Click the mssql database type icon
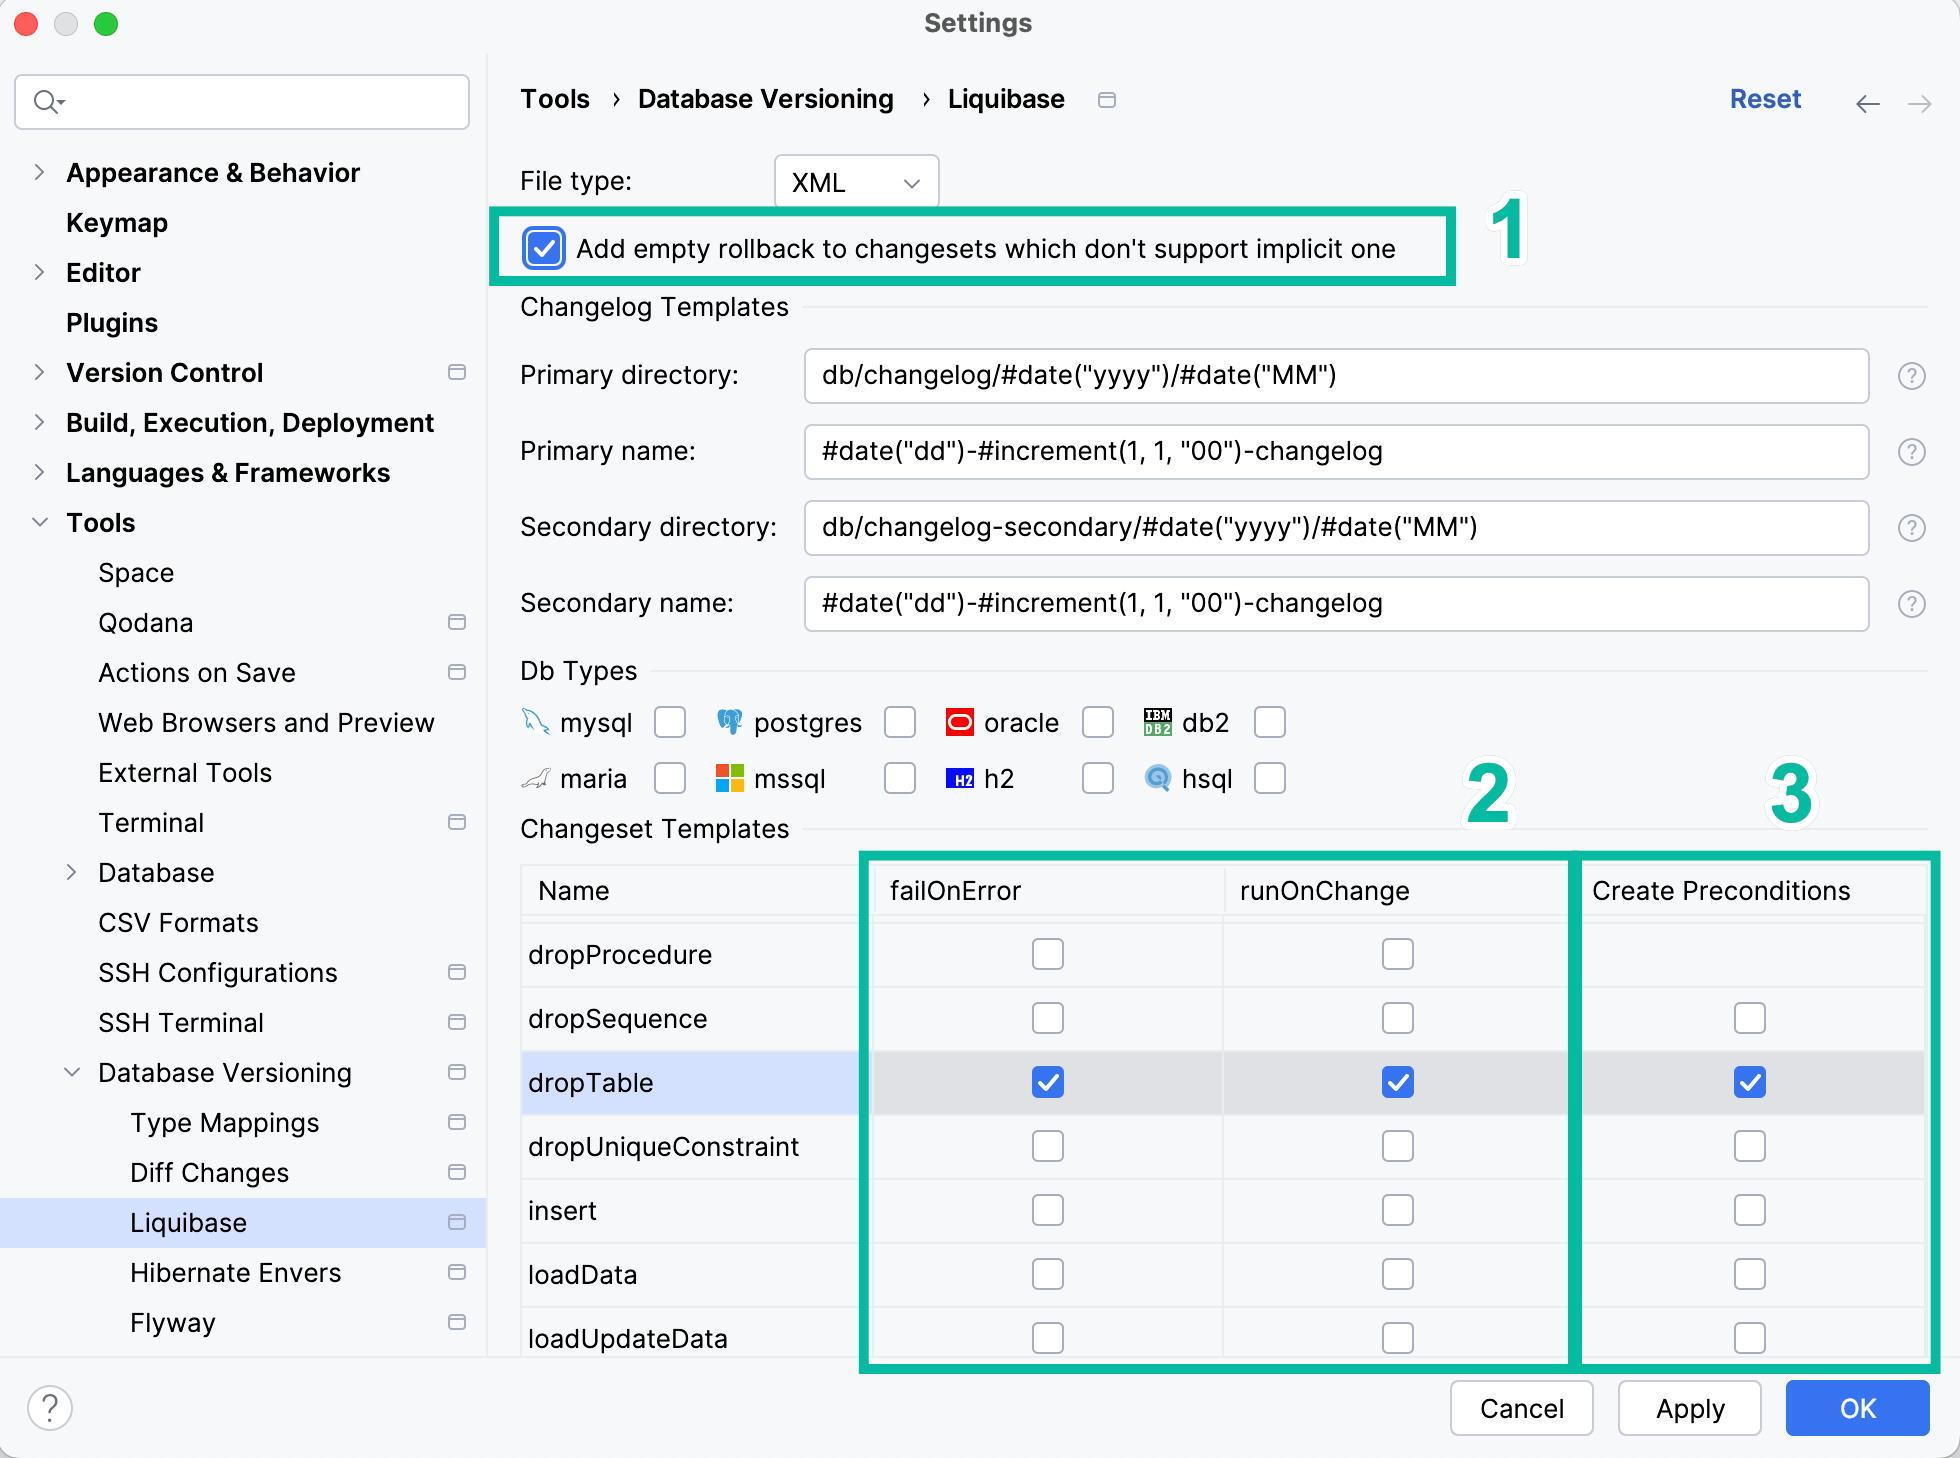The width and height of the screenshot is (1960, 1458). coord(731,778)
